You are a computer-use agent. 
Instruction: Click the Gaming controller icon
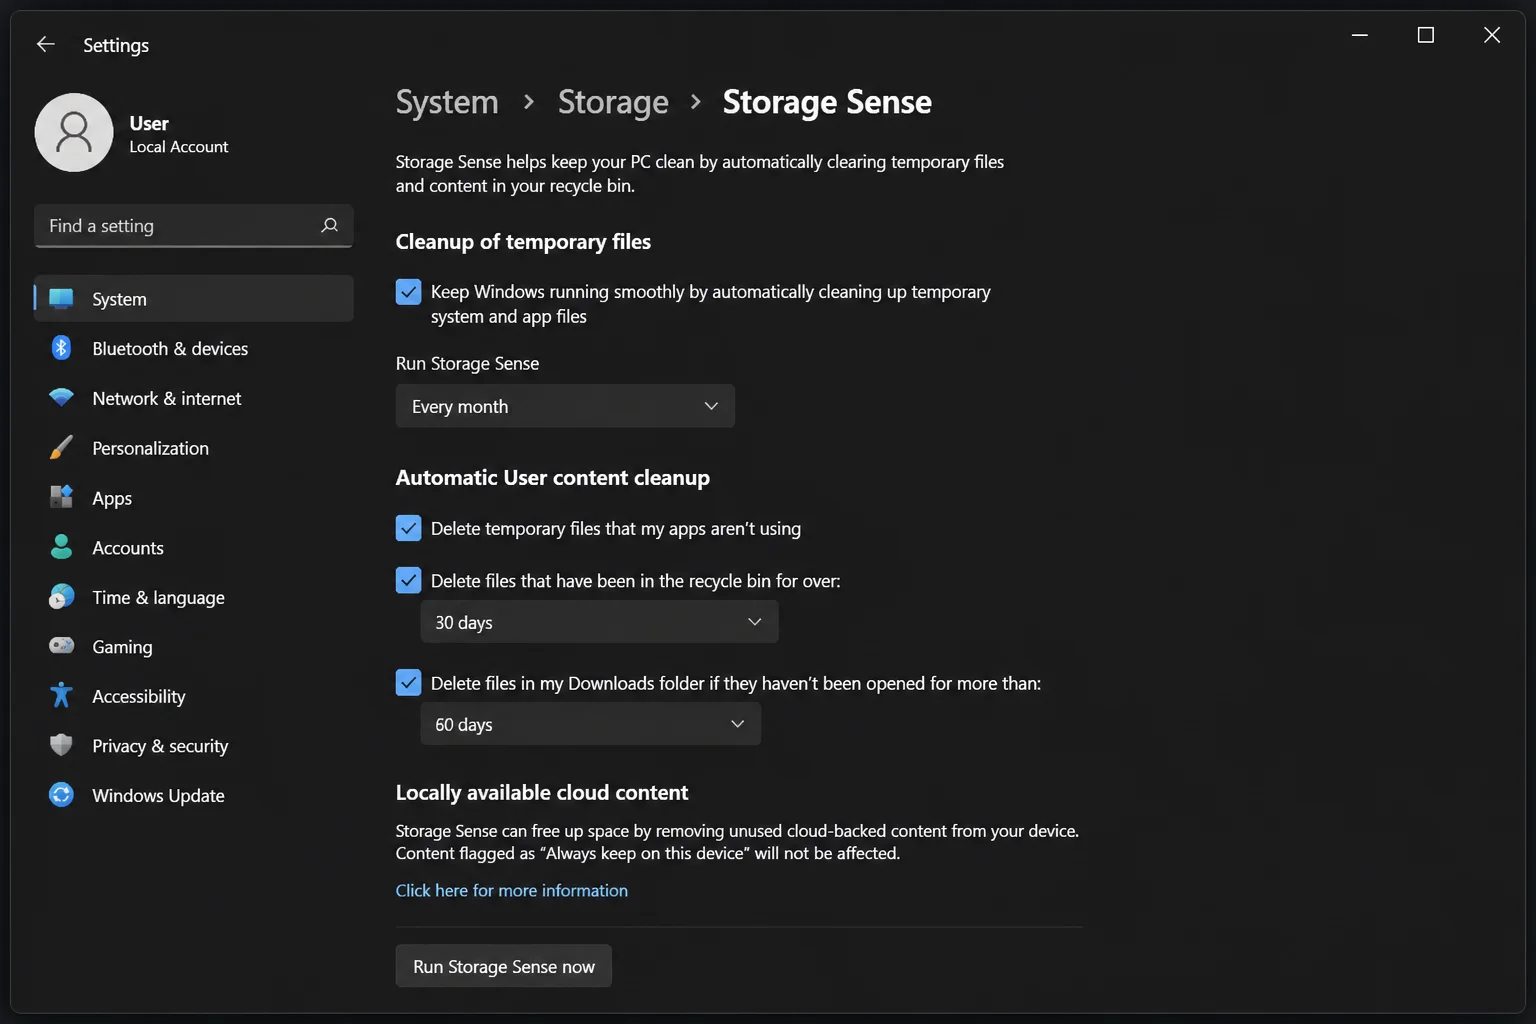(x=61, y=646)
